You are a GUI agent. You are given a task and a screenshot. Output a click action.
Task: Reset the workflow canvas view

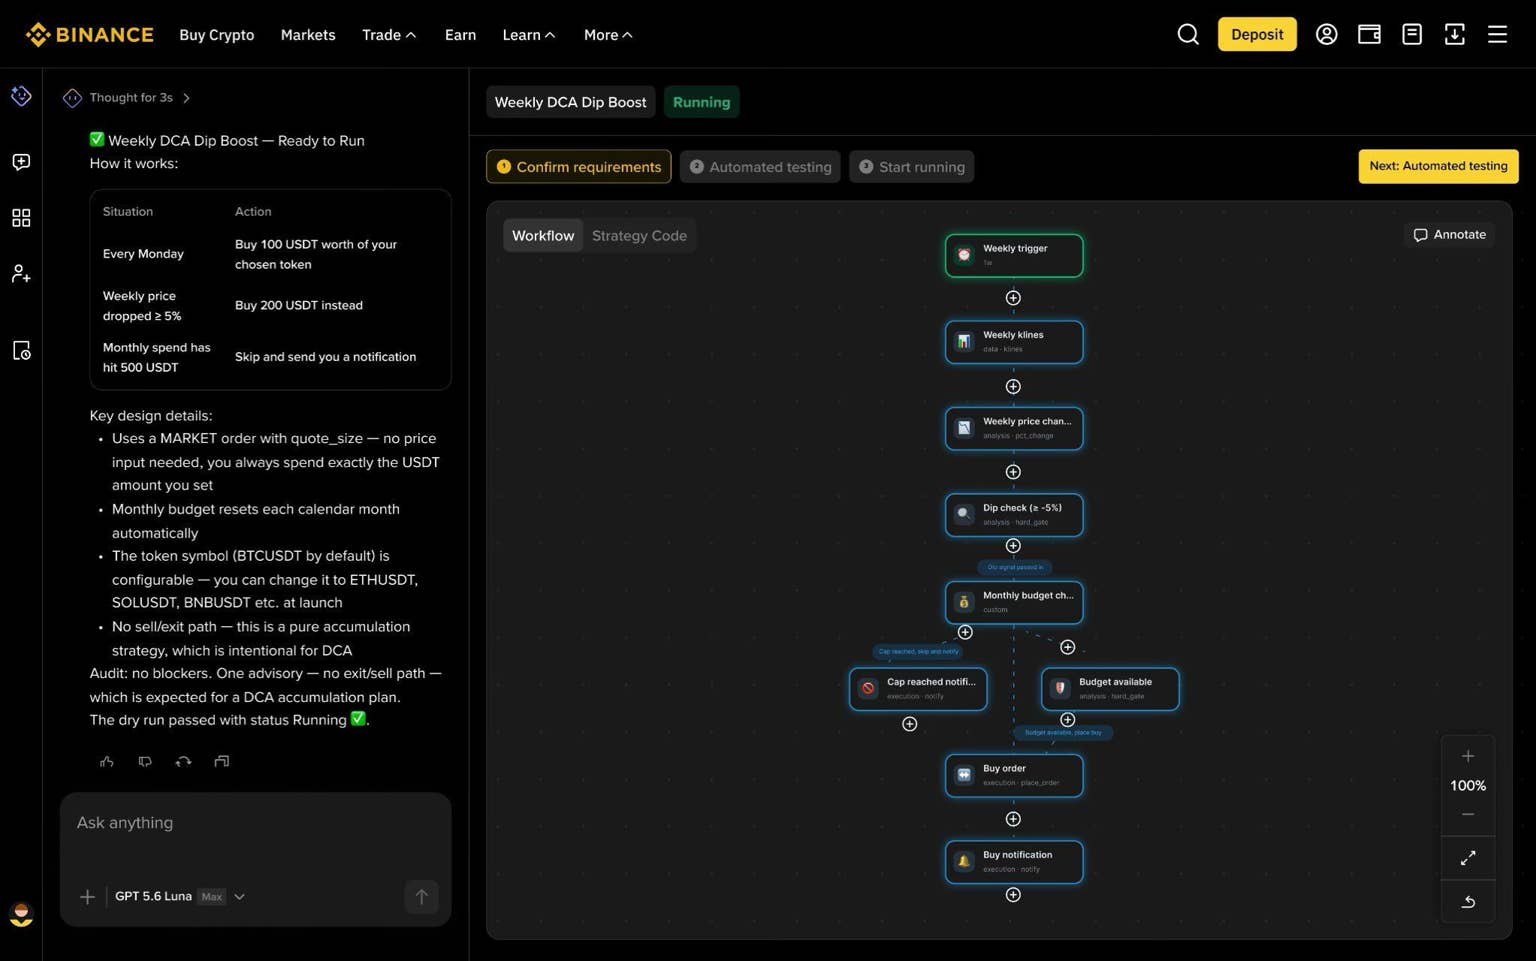tap(1468, 902)
